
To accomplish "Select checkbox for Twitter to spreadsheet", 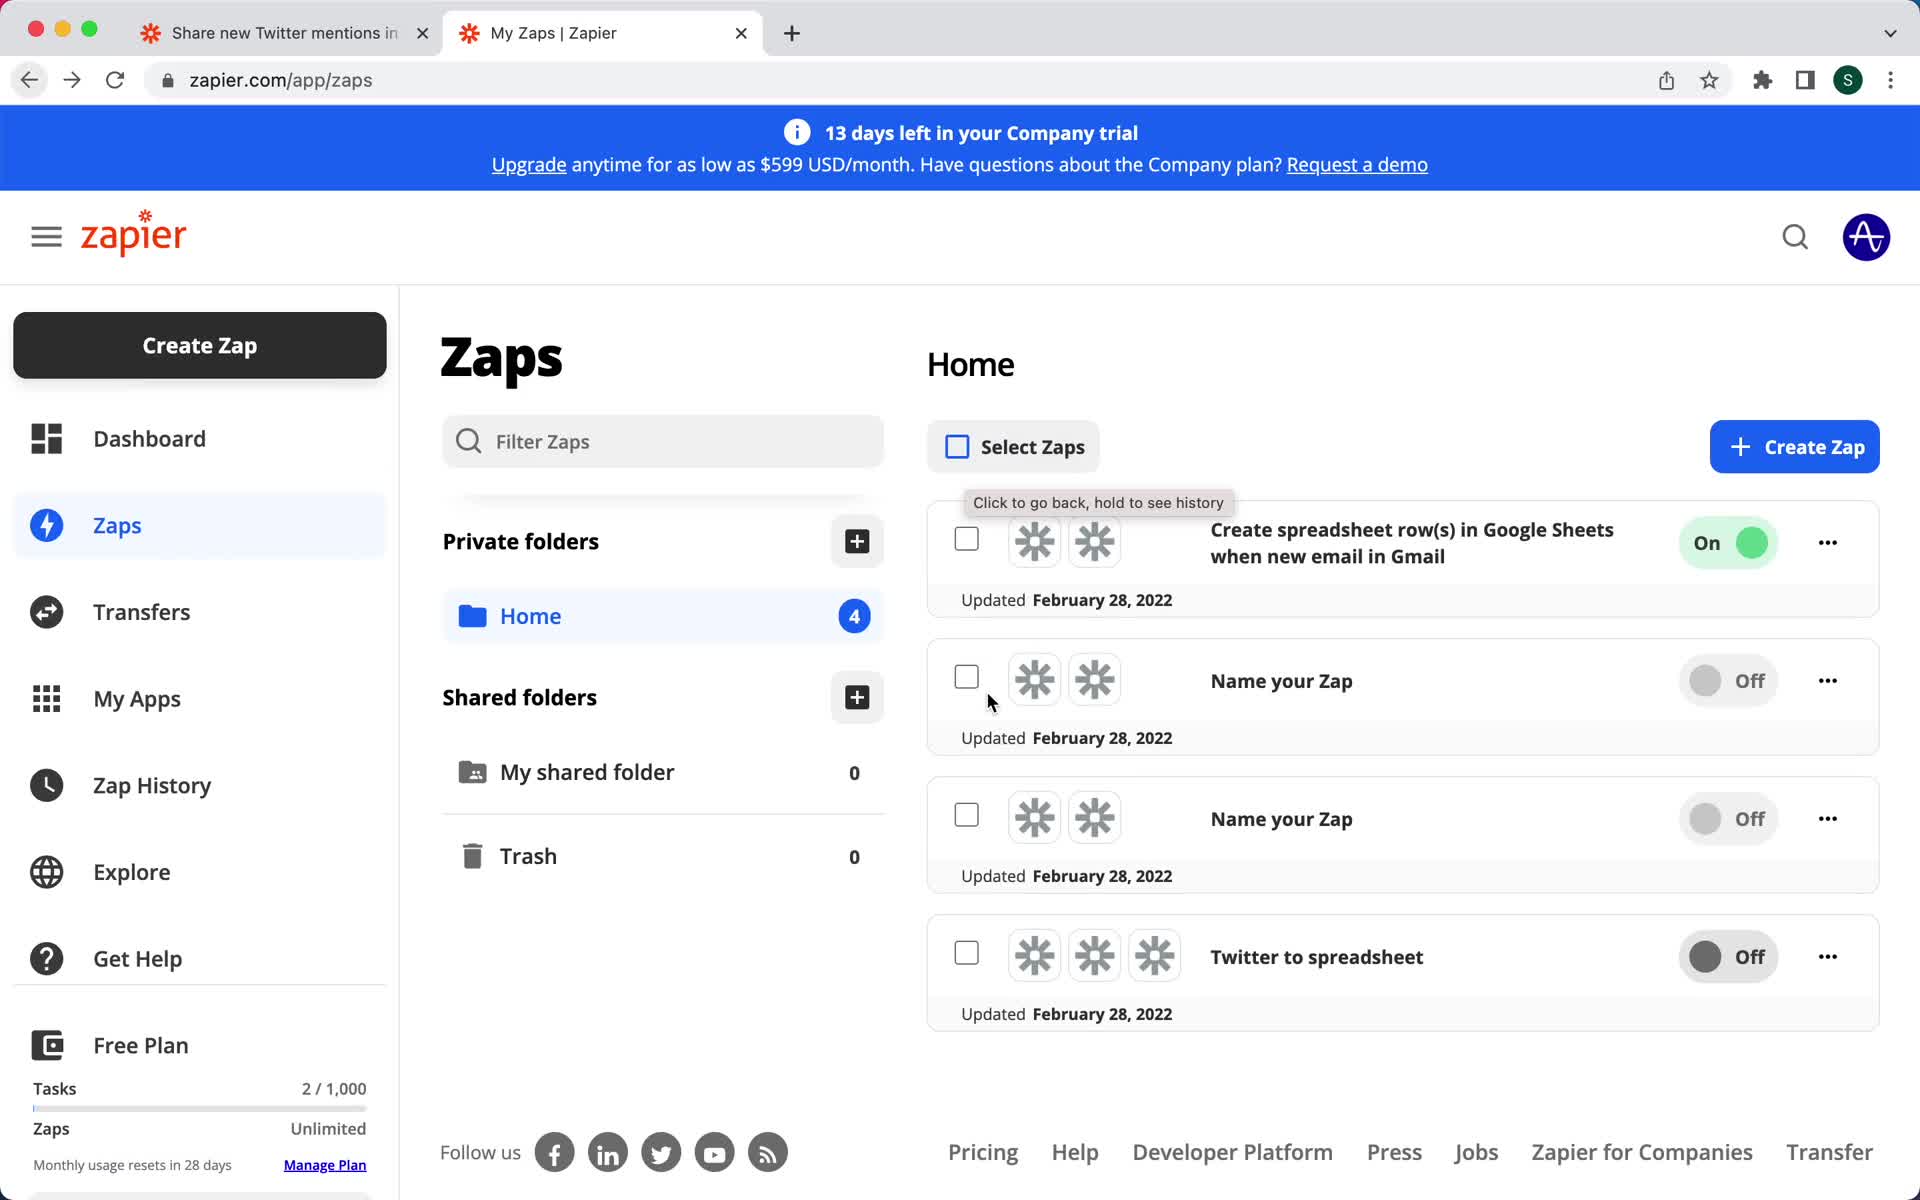I will click(966, 955).
